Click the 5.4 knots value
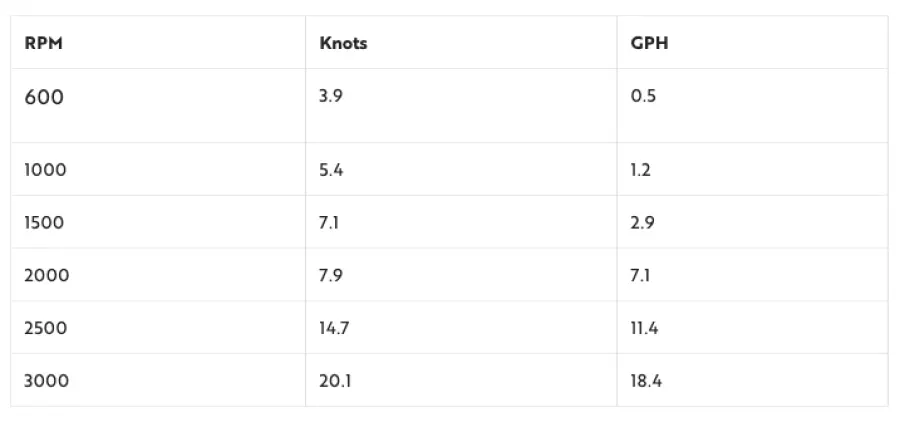 tap(331, 170)
